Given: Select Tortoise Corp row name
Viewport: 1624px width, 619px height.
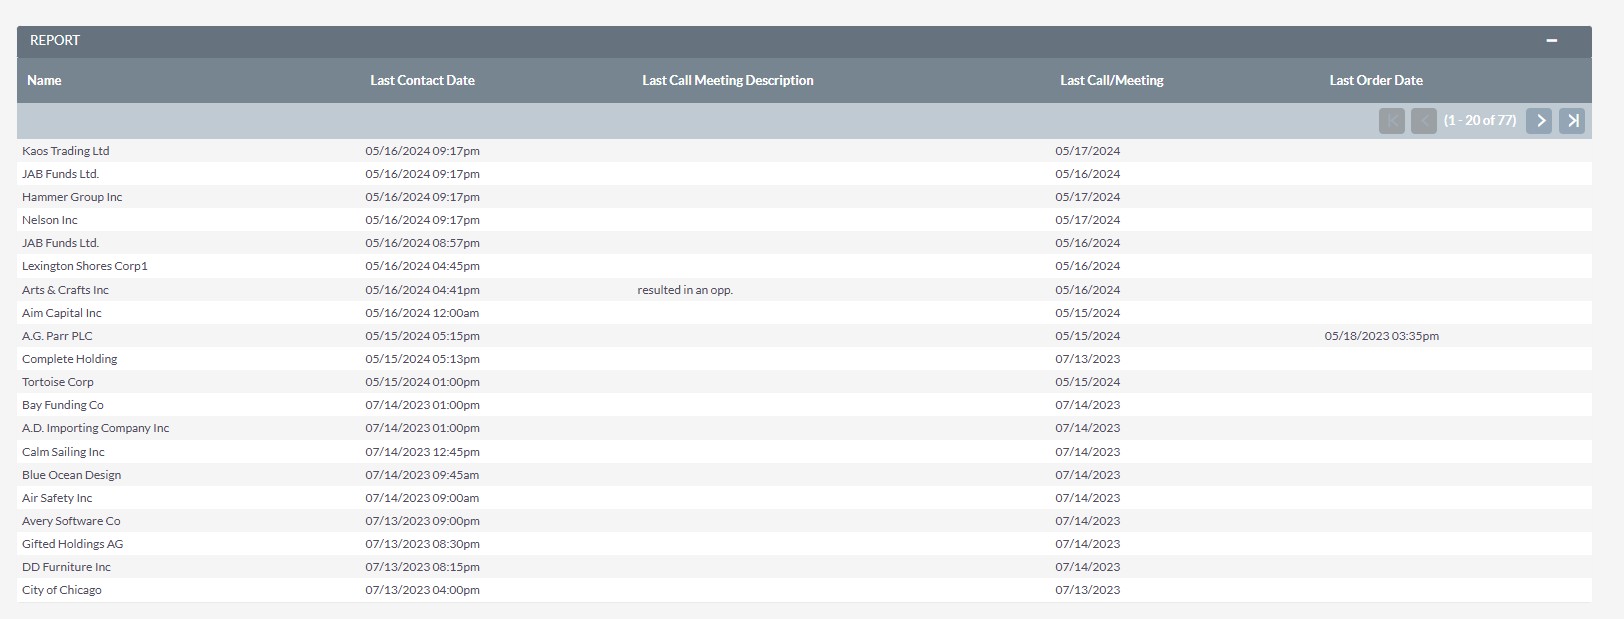Looking at the screenshot, I should [58, 382].
